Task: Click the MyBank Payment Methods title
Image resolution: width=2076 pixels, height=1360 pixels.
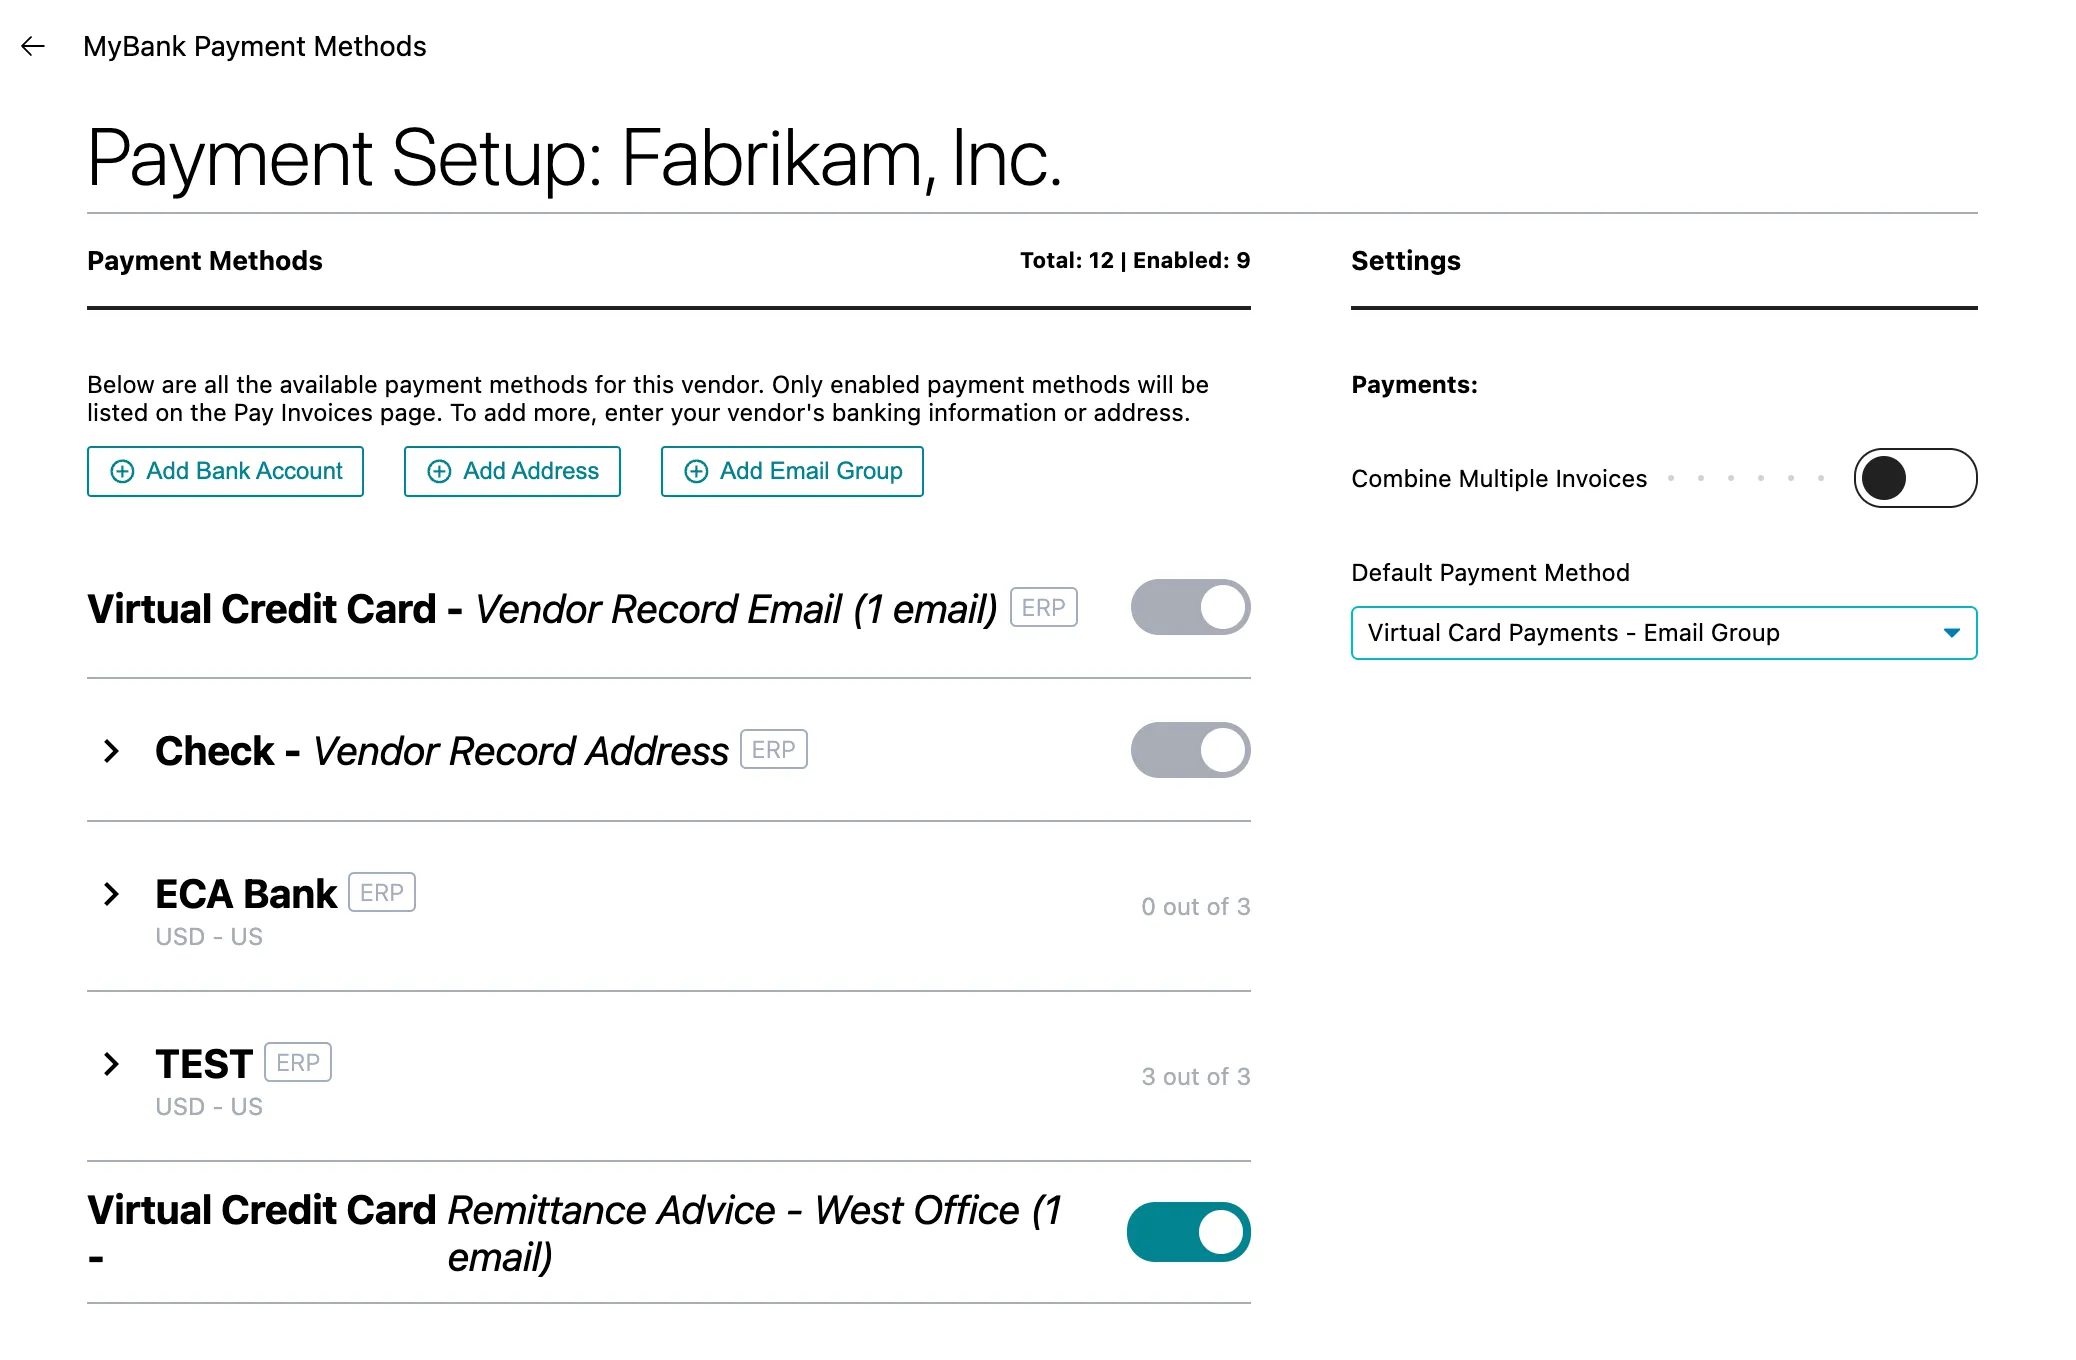Action: coord(255,46)
